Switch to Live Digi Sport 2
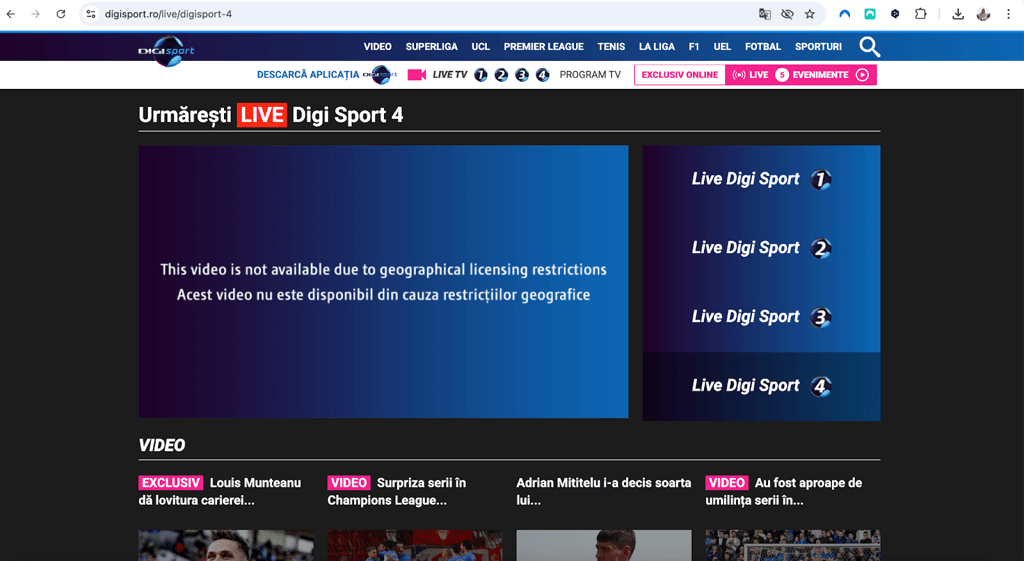This screenshot has width=1024, height=561. [761, 248]
